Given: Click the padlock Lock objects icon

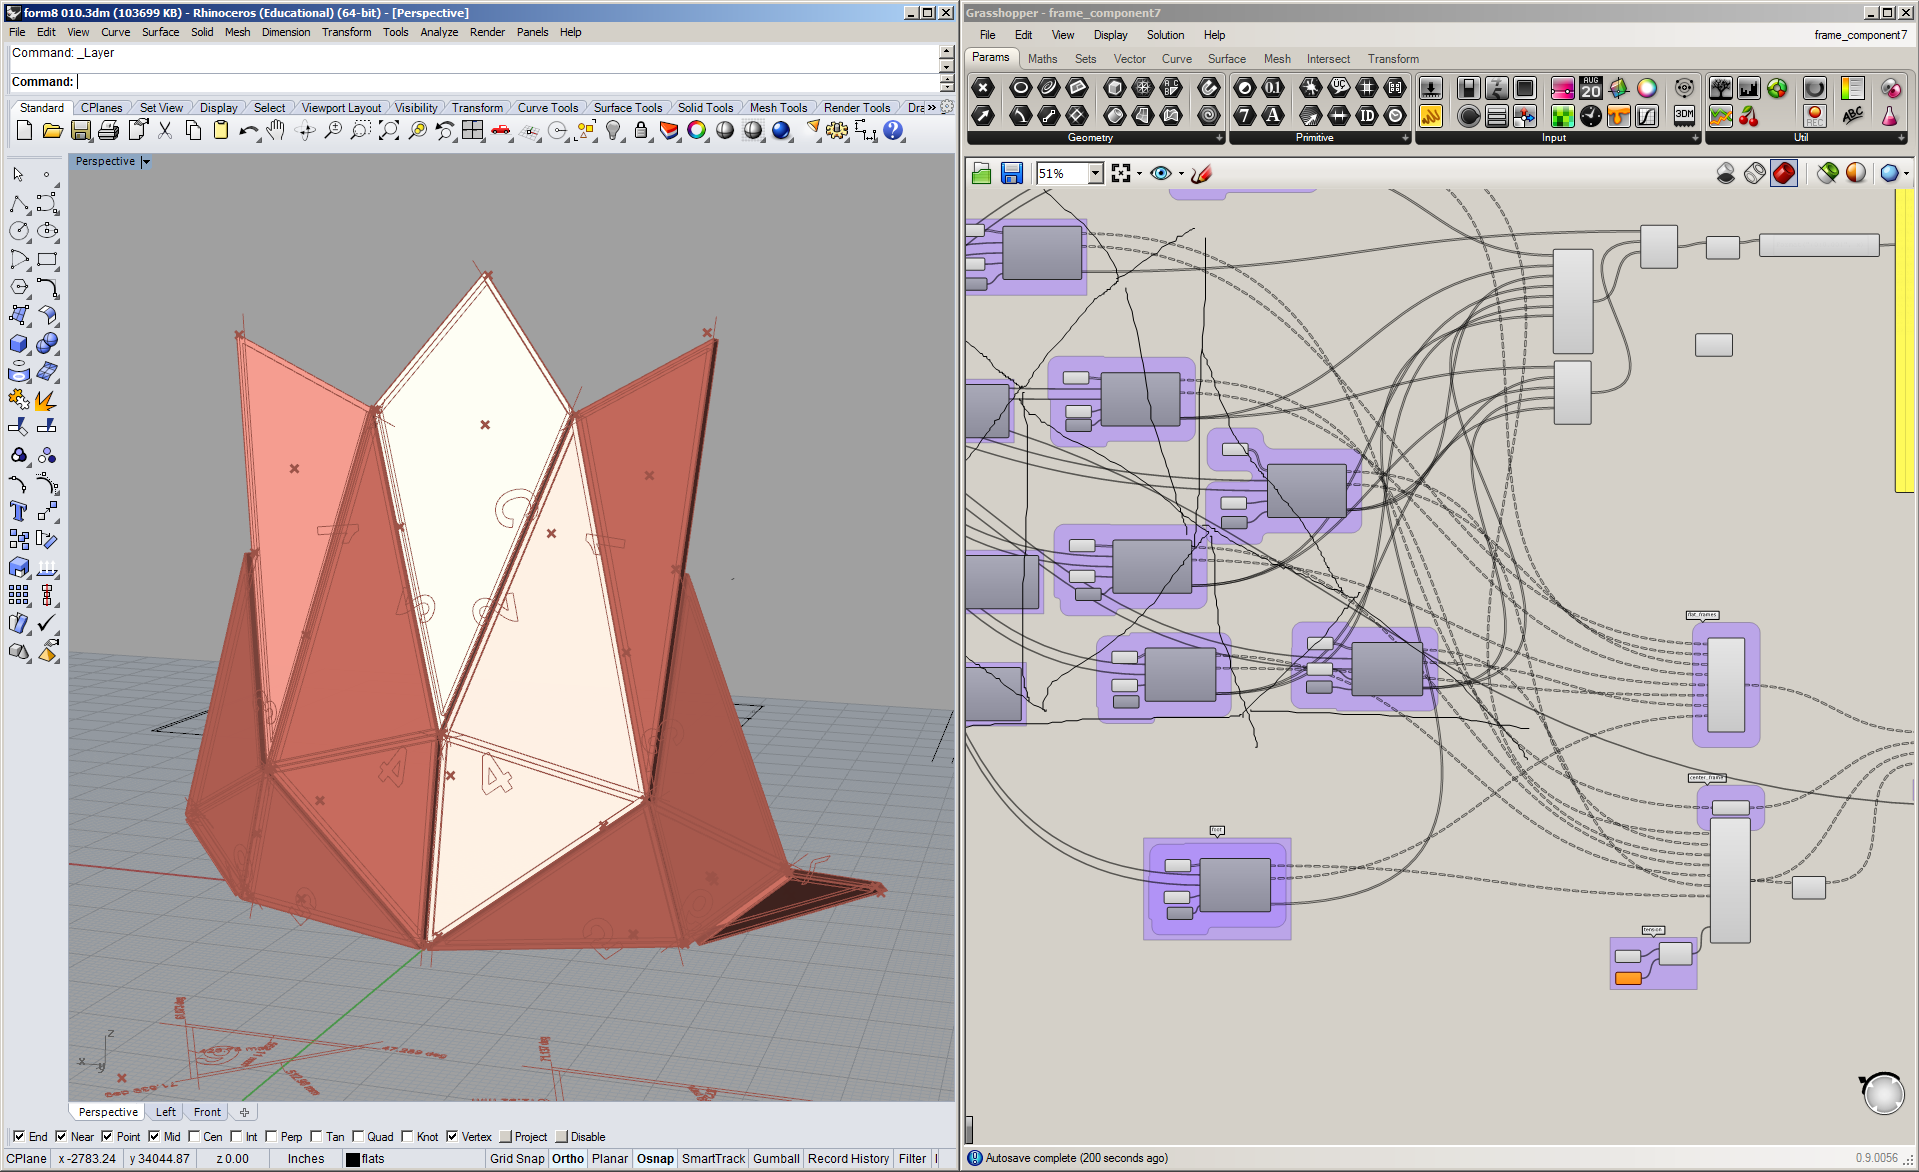Looking at the screenshot, I should (x=641, y=130).
